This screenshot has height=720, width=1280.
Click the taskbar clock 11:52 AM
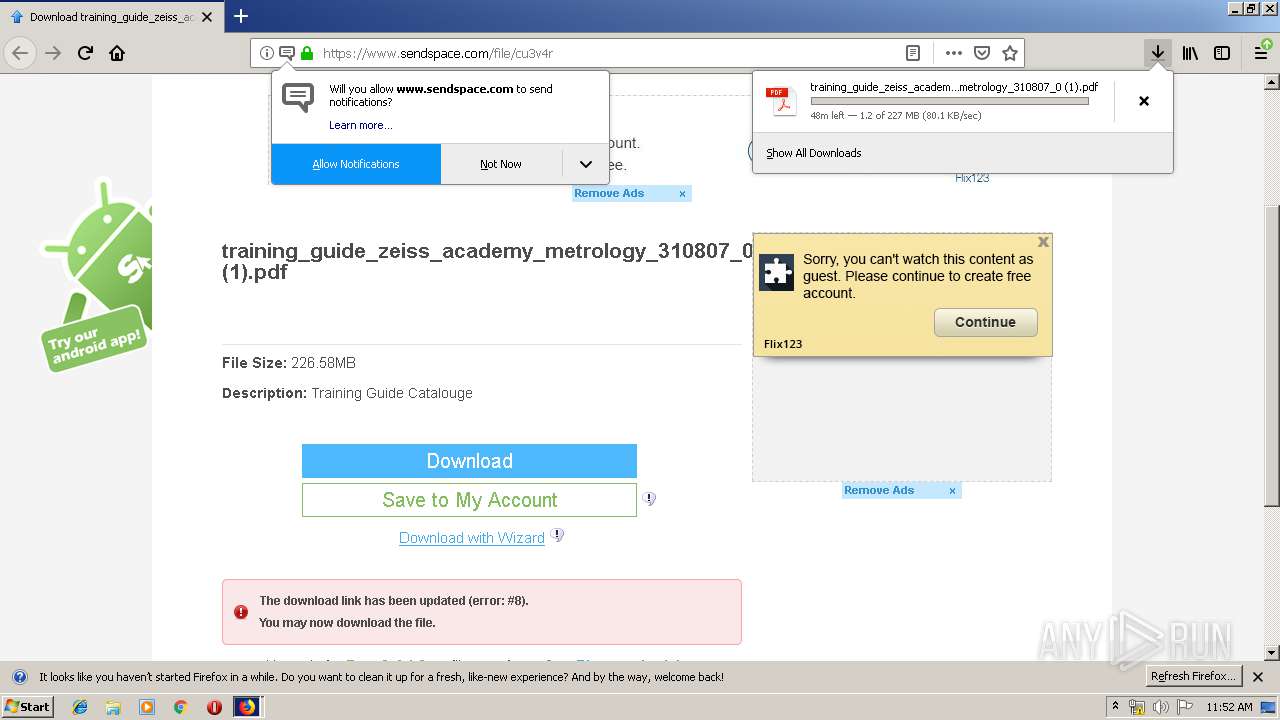[1229, 707]
